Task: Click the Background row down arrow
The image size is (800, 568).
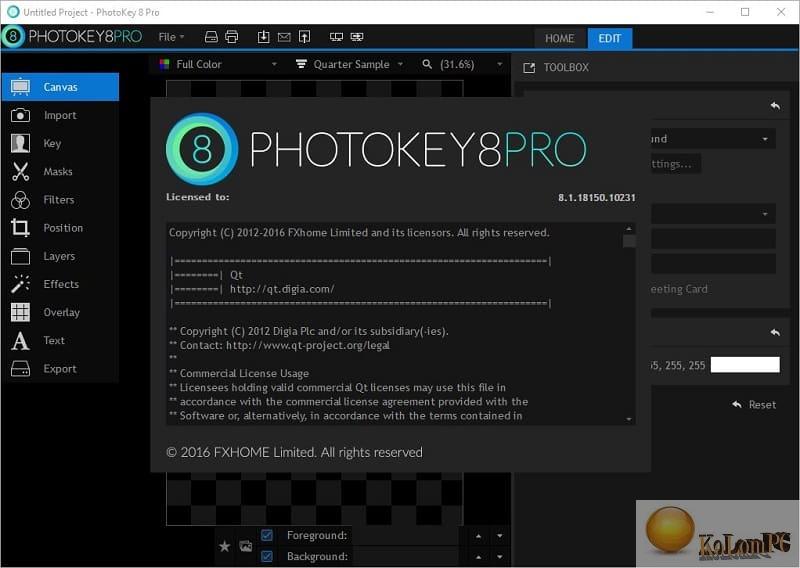Action: click(x=499, y=557)
